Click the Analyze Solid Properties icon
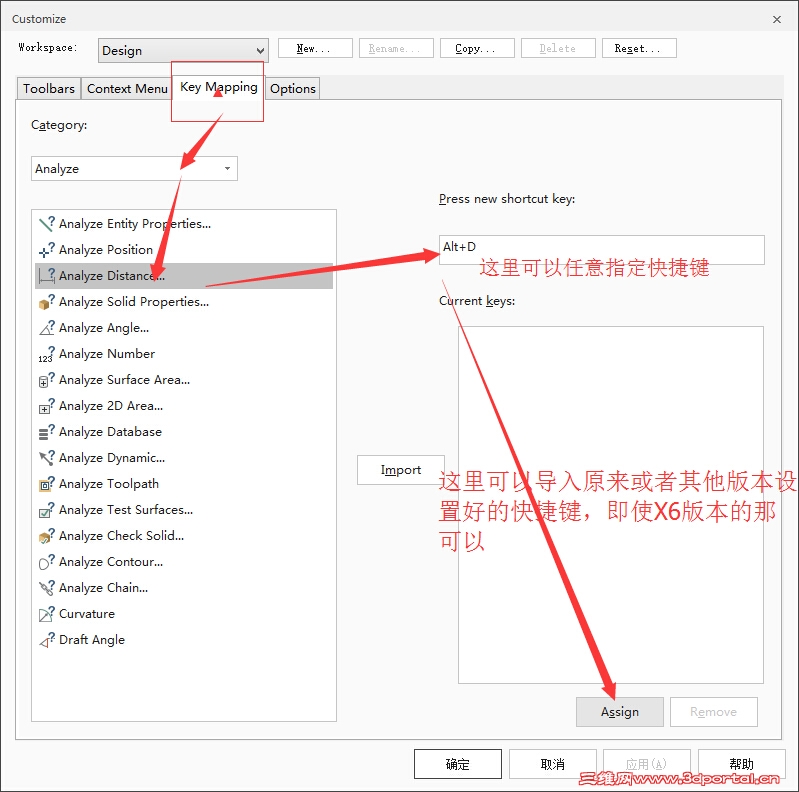Screen dimensions: 799x792 tap(47, 301)
